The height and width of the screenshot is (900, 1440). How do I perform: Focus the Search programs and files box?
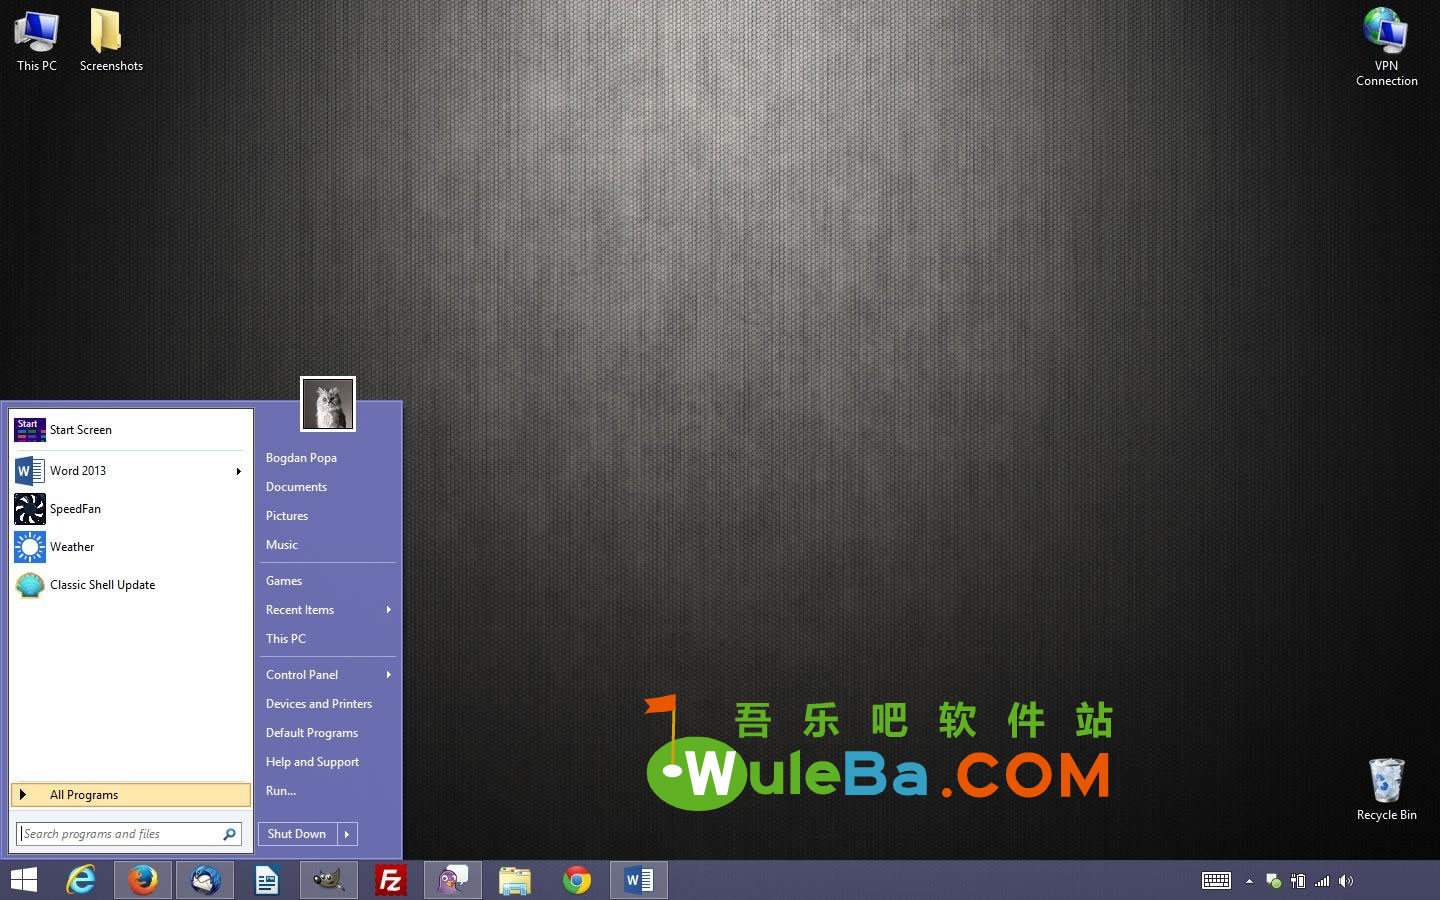(x=129, y=834)
